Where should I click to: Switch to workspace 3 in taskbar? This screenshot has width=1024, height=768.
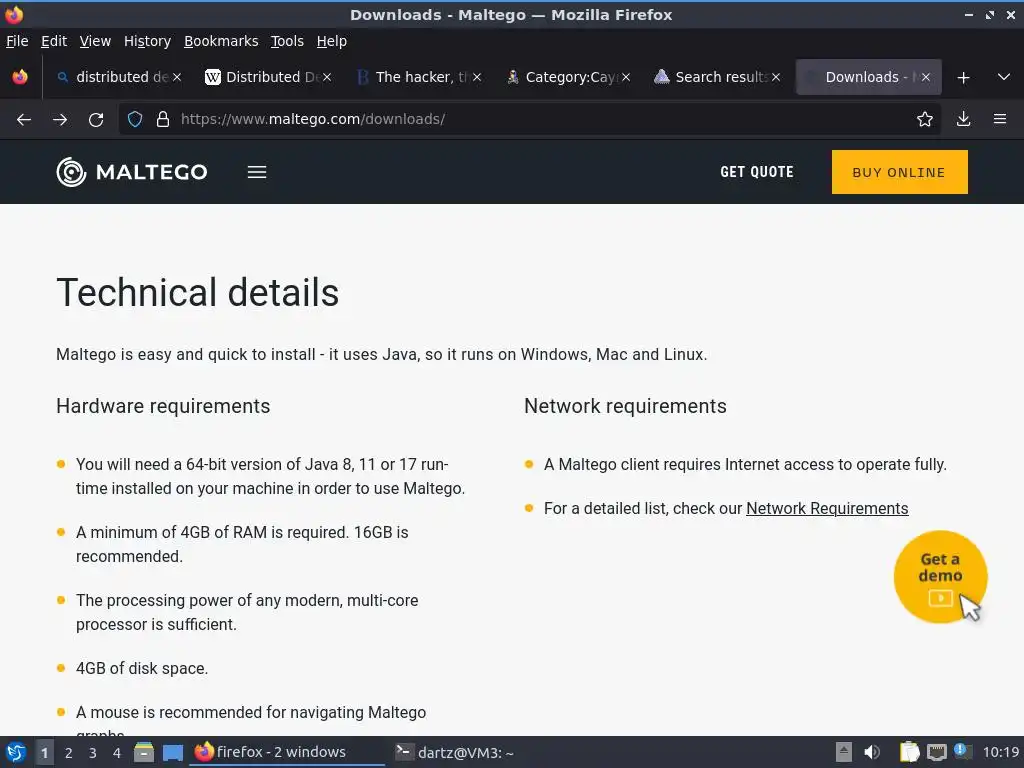[x=93, y=753]
